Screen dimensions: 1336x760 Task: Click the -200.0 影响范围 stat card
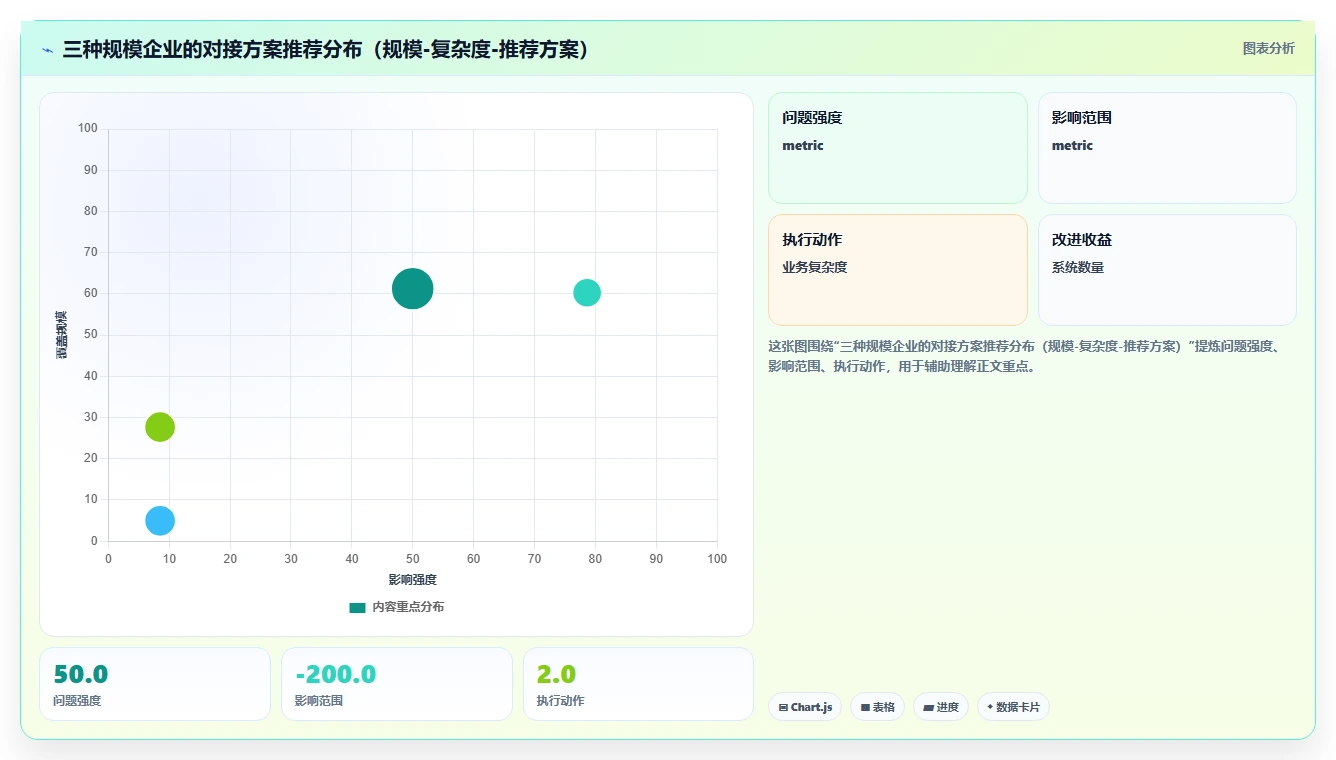(x=396, y=684)
